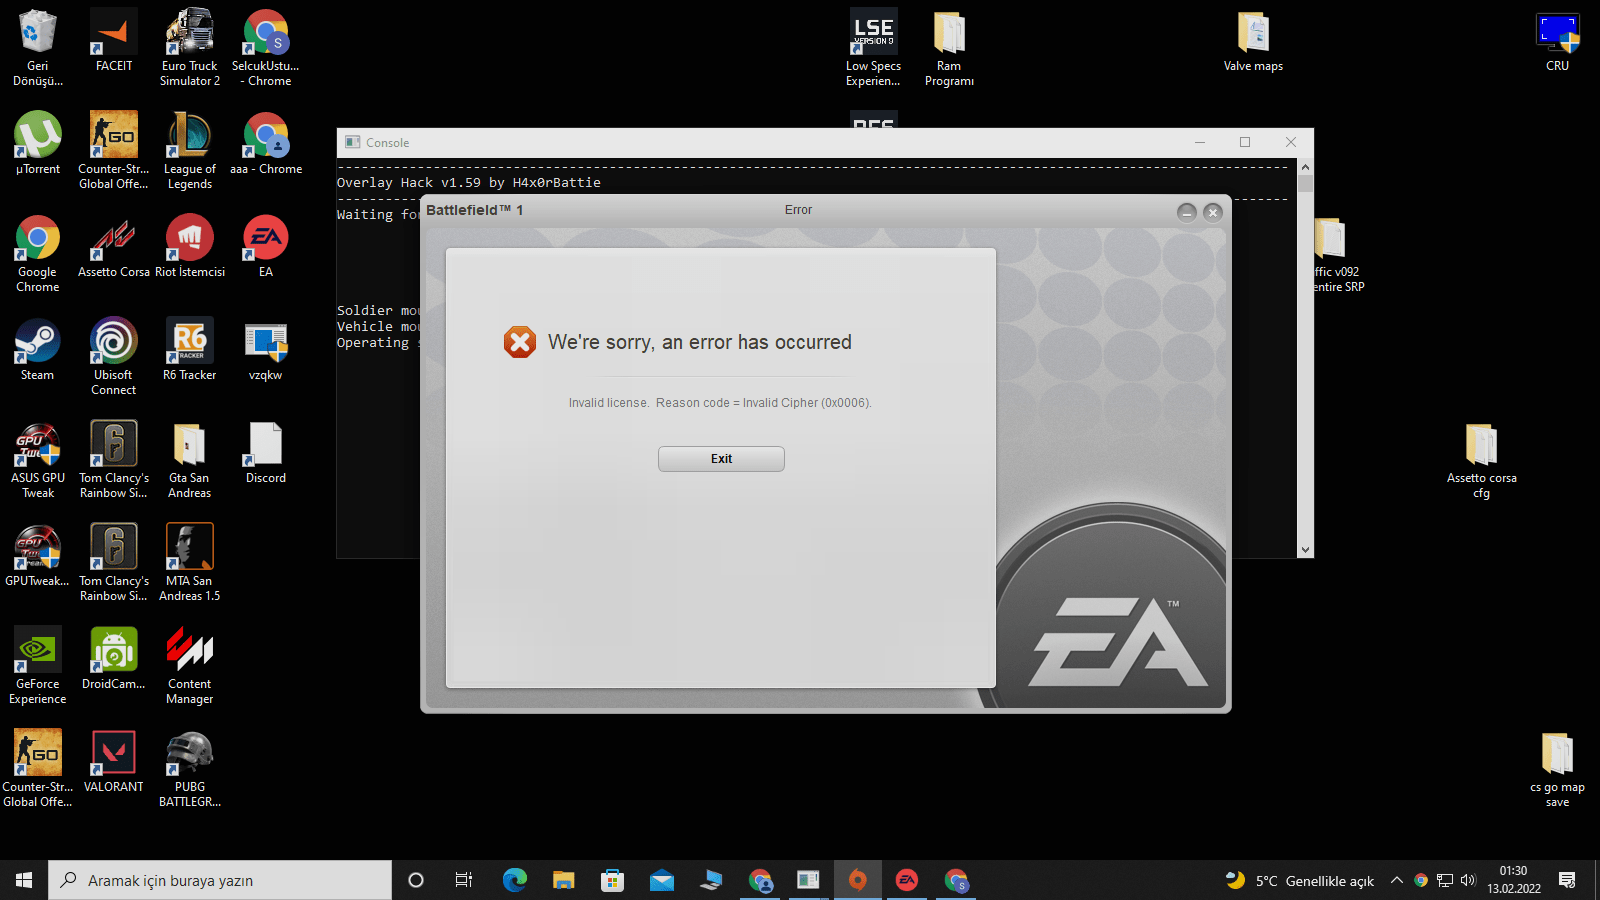Select Euro Truck Simulator 2 shortcut
Viewport: 1600px width, 900px height.
190,47
